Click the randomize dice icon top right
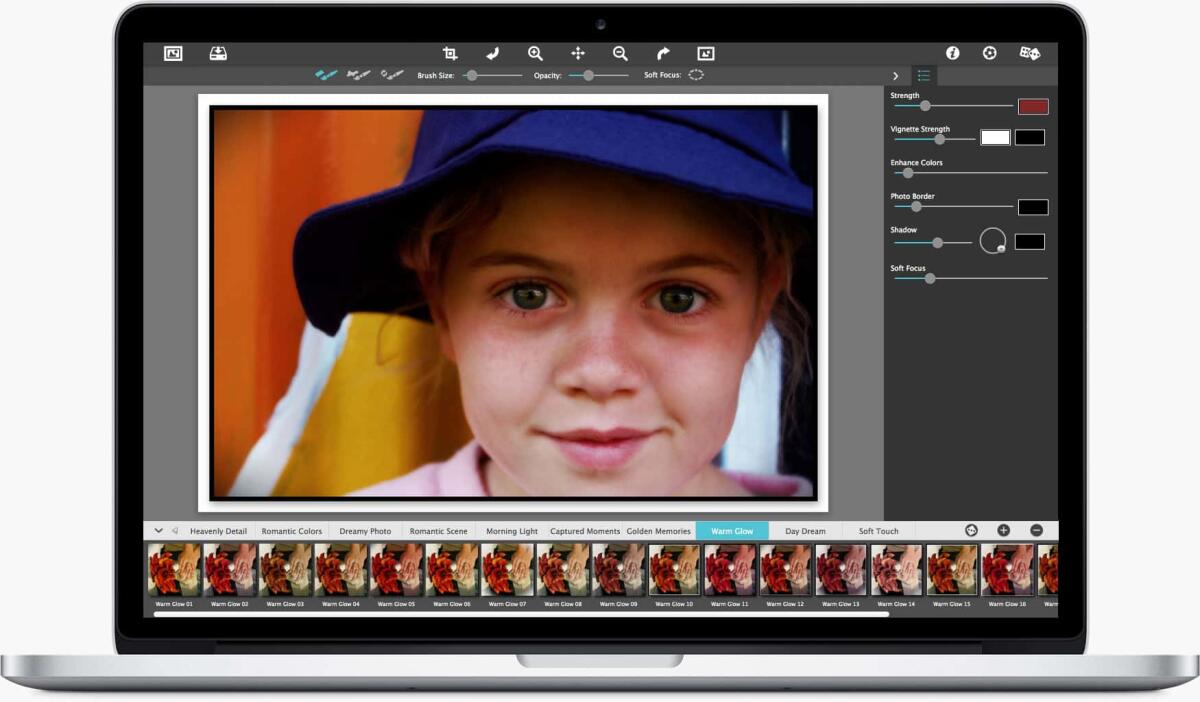This screenshot has width=1200, height=702. click(x=1028, y=53)
